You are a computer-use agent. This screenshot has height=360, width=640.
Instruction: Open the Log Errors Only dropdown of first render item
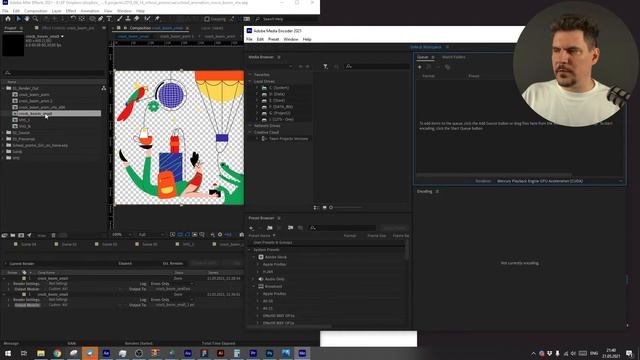[171, 284]
